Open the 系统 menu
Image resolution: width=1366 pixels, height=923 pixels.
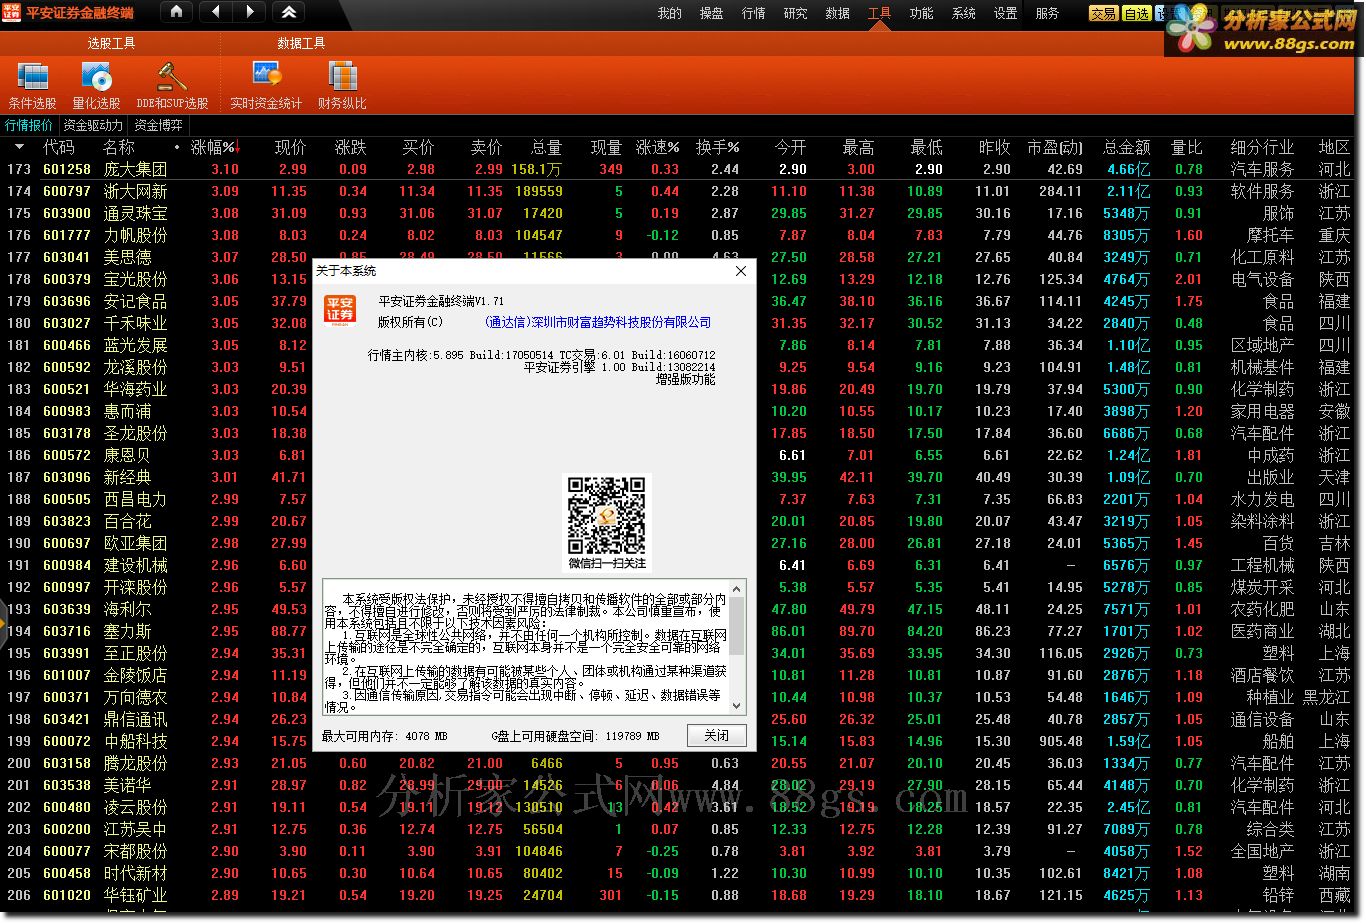pos(964,13)
